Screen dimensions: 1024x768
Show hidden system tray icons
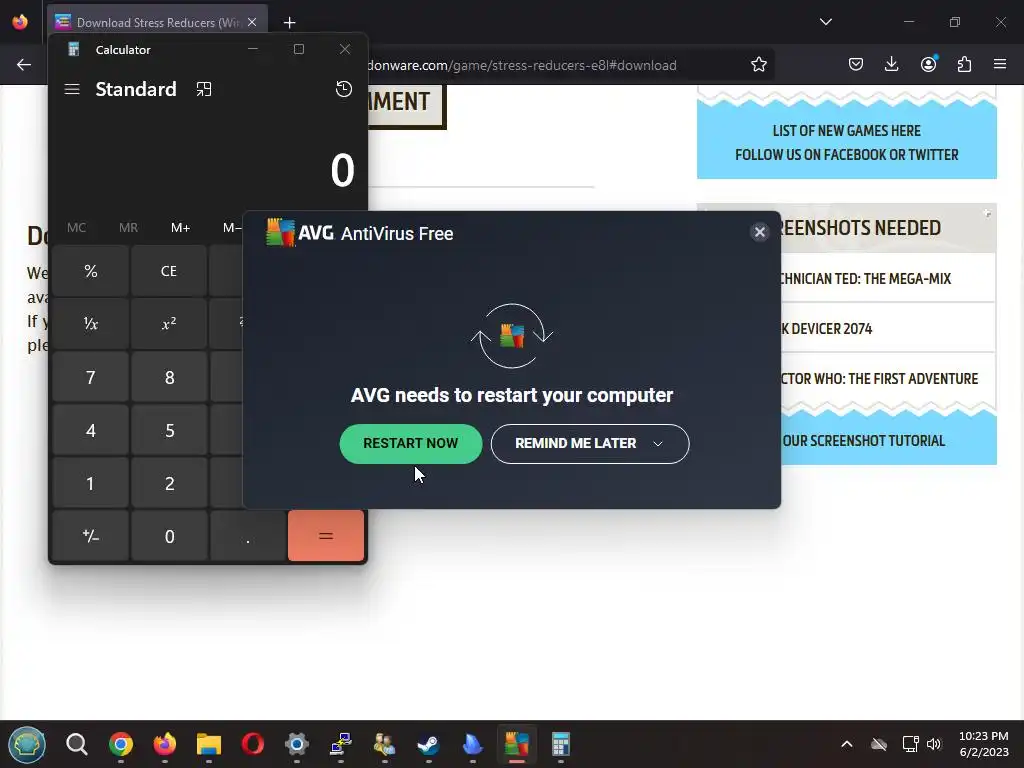(846, 744)
